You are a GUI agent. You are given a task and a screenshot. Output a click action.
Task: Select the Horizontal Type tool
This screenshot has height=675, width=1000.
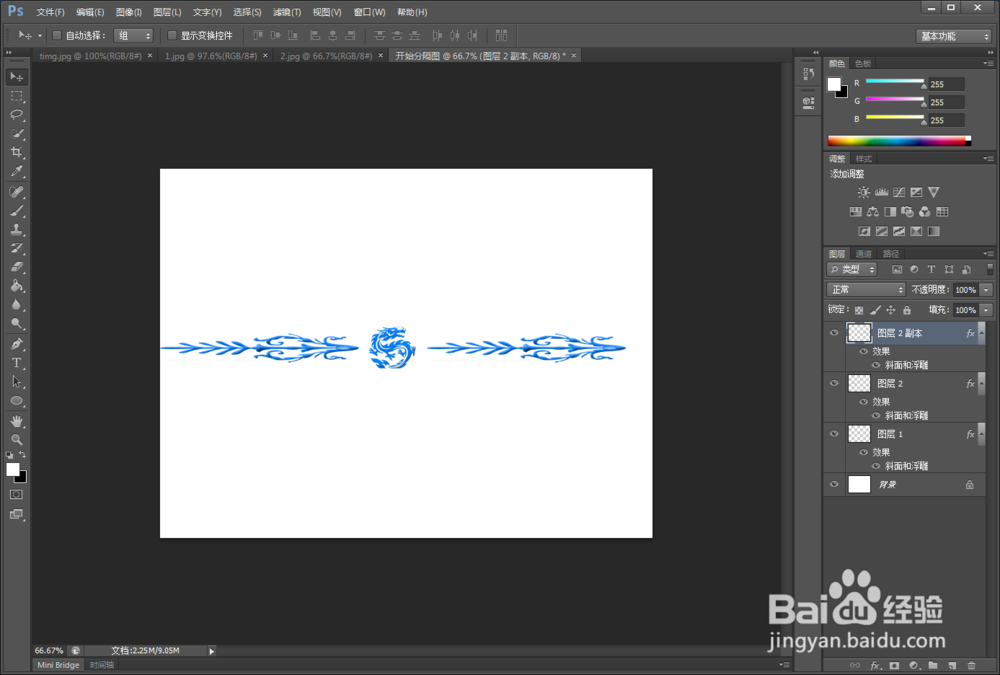[x=17, y=363]
